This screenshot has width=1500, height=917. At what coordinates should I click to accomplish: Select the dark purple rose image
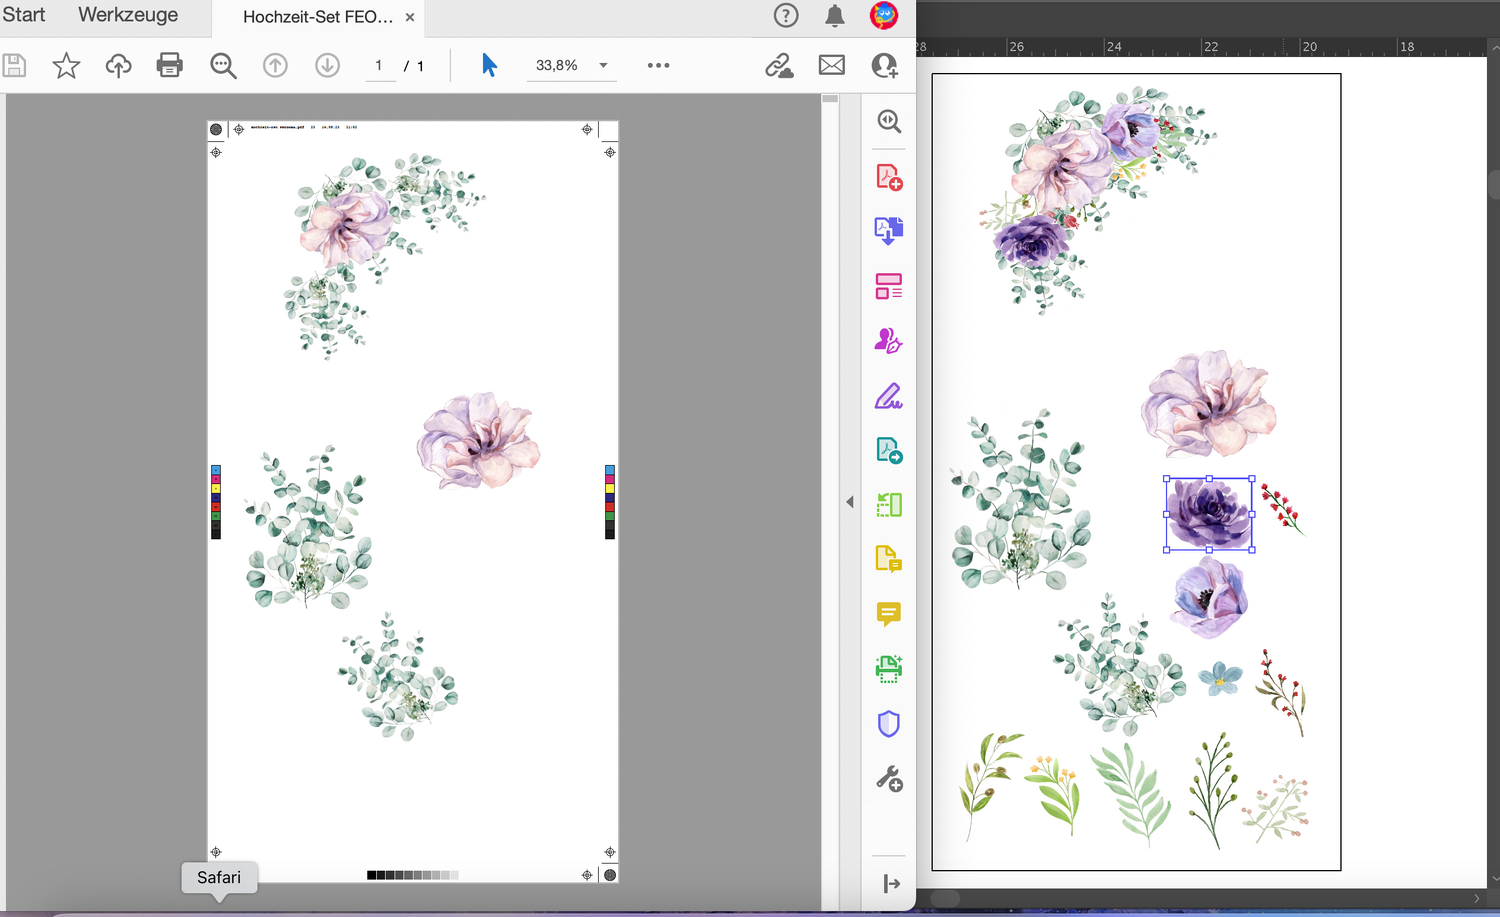1209,514
